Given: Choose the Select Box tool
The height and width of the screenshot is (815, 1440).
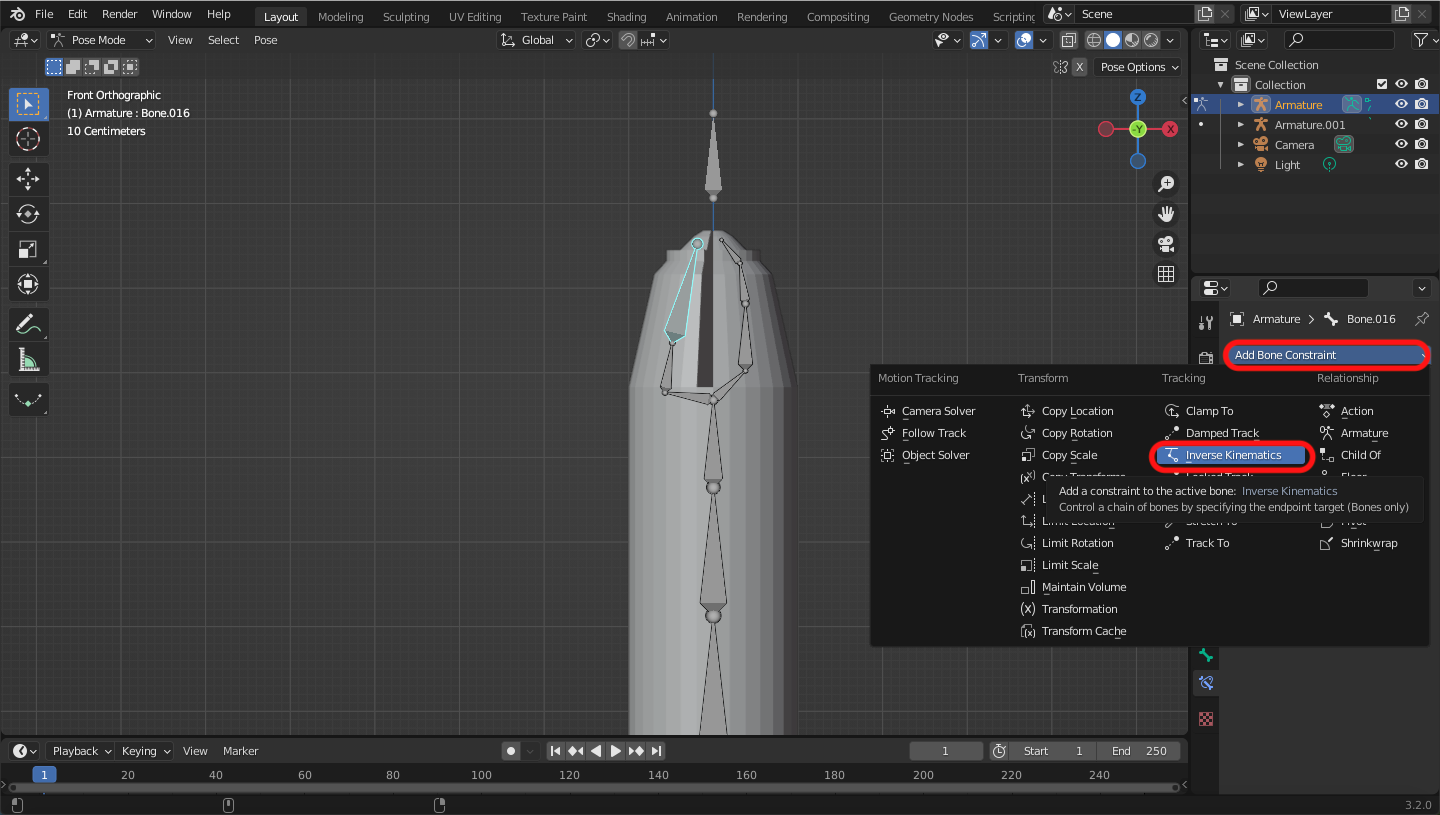Looking at the screenshot, I should point(29,104).
